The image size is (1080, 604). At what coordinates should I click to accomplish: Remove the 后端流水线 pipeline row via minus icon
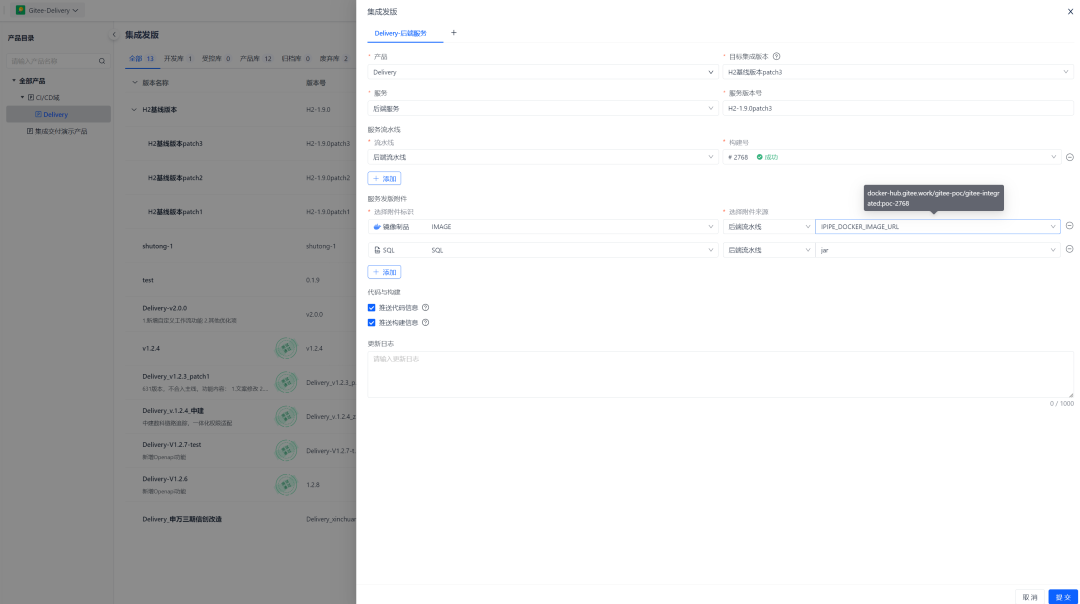(x=1069, y=157)
